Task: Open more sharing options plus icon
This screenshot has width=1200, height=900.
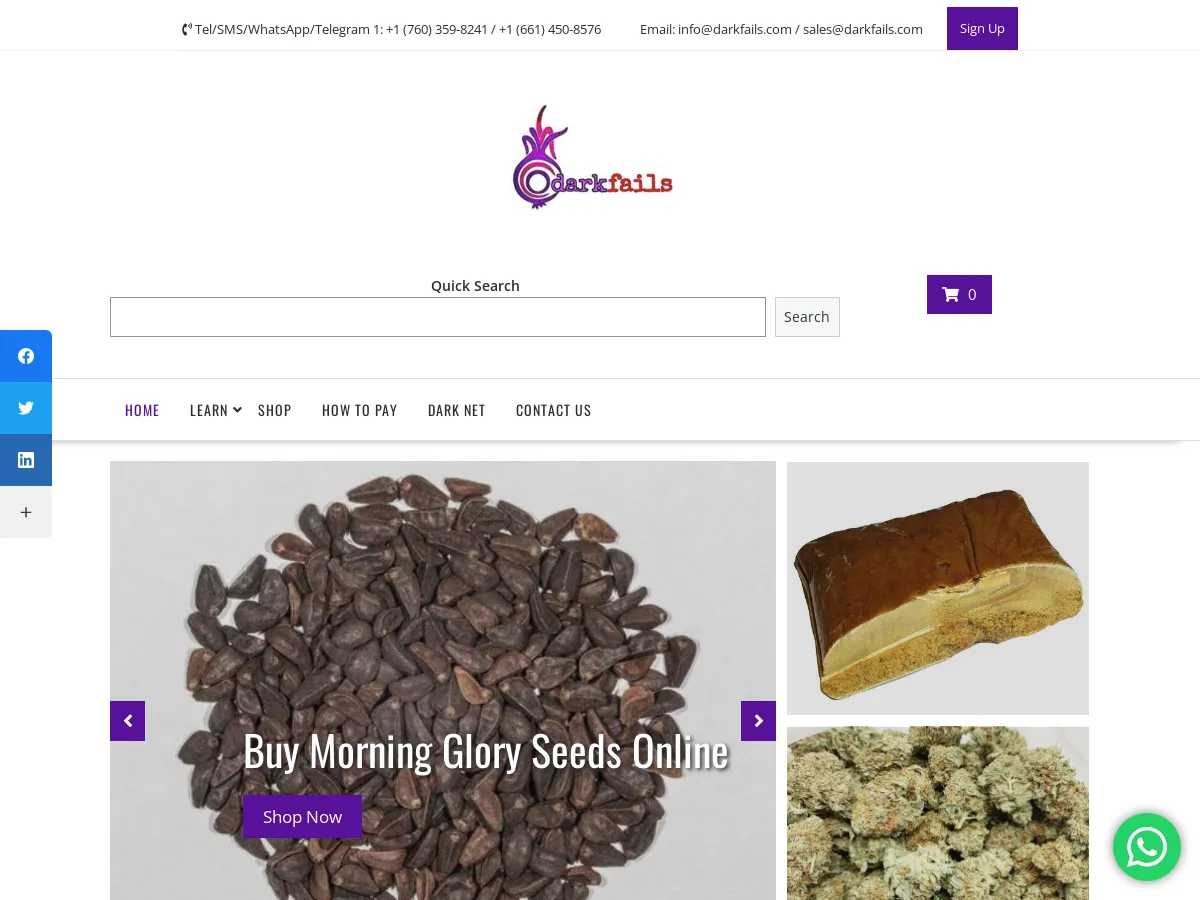Action: (x=26, y=512)
